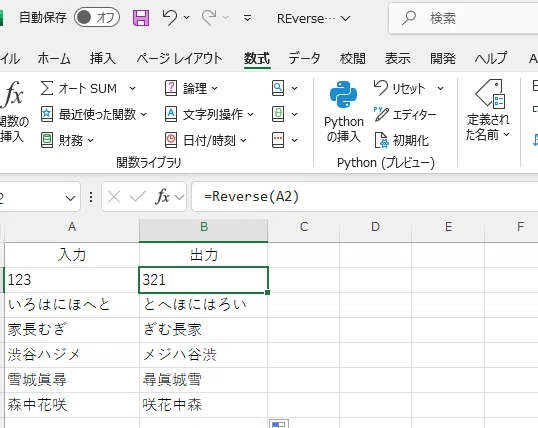The width and height of the screenshot is (538, 428).
Task: Open the ヘルプ tab
Action: (x=491, y=58)
